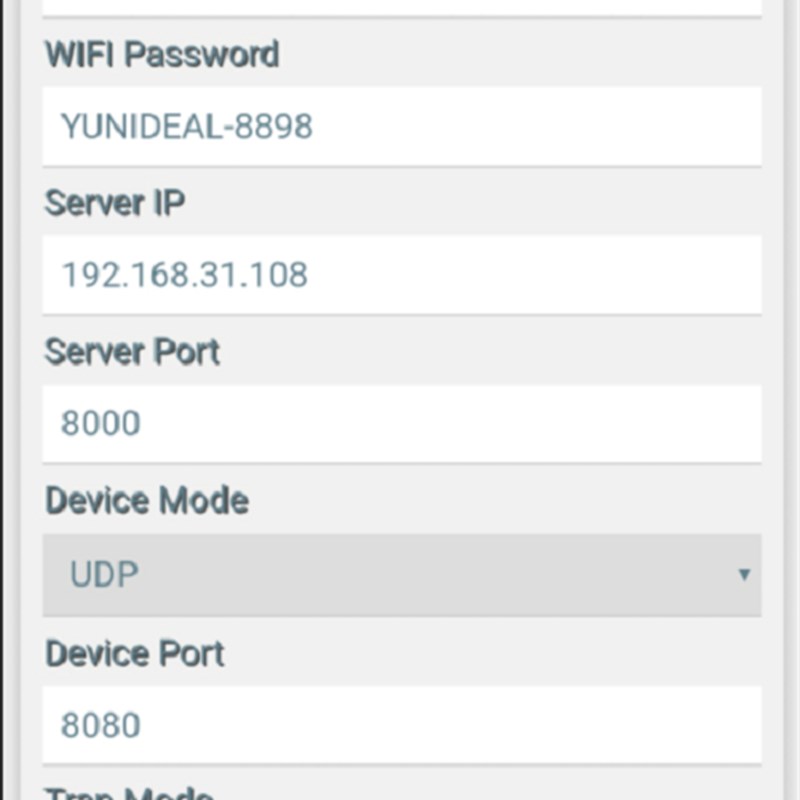This screenshot has height=800, width=800.
Task: Click the "Server IP" label
Action: coord(115,203)
